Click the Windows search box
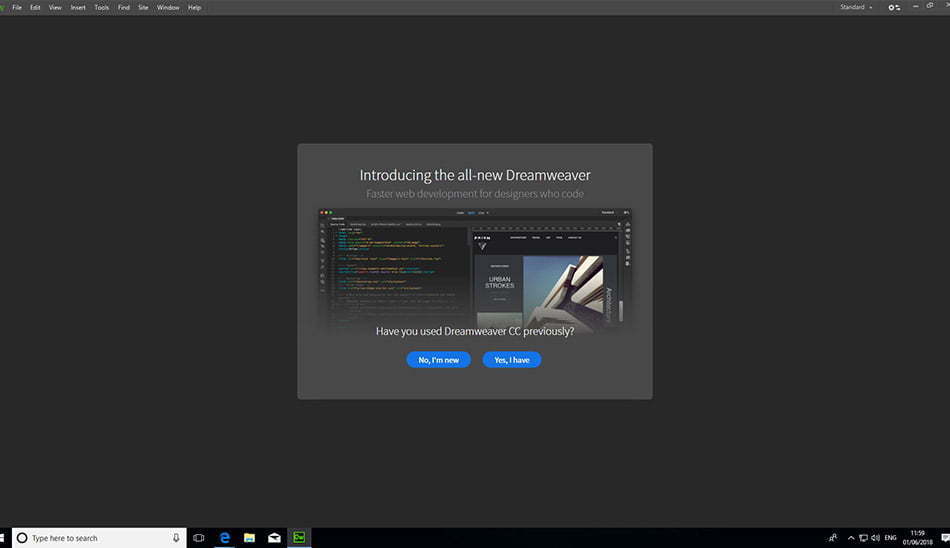Viewport: 950px width, 548px height. point(99,538)
